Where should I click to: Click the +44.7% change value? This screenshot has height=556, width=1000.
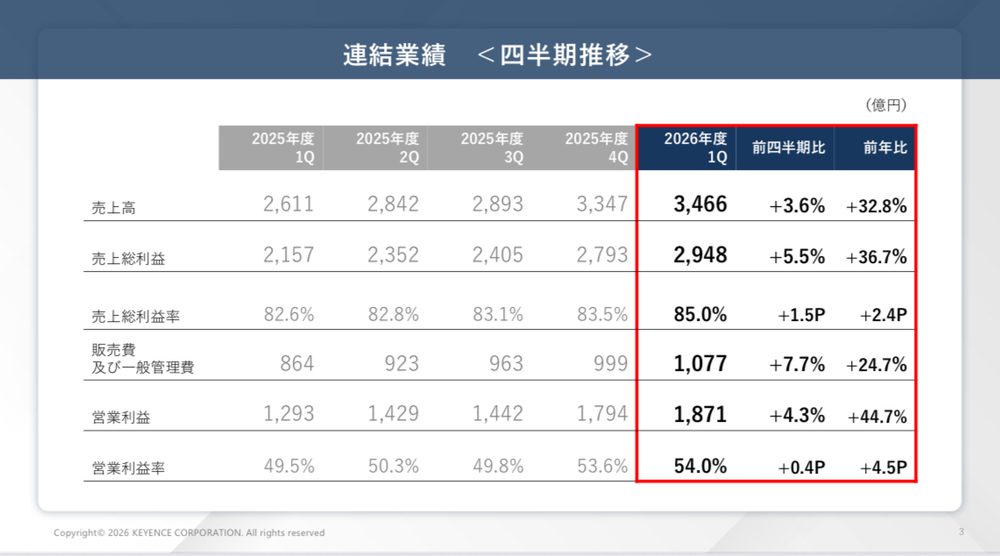[877, 416]
